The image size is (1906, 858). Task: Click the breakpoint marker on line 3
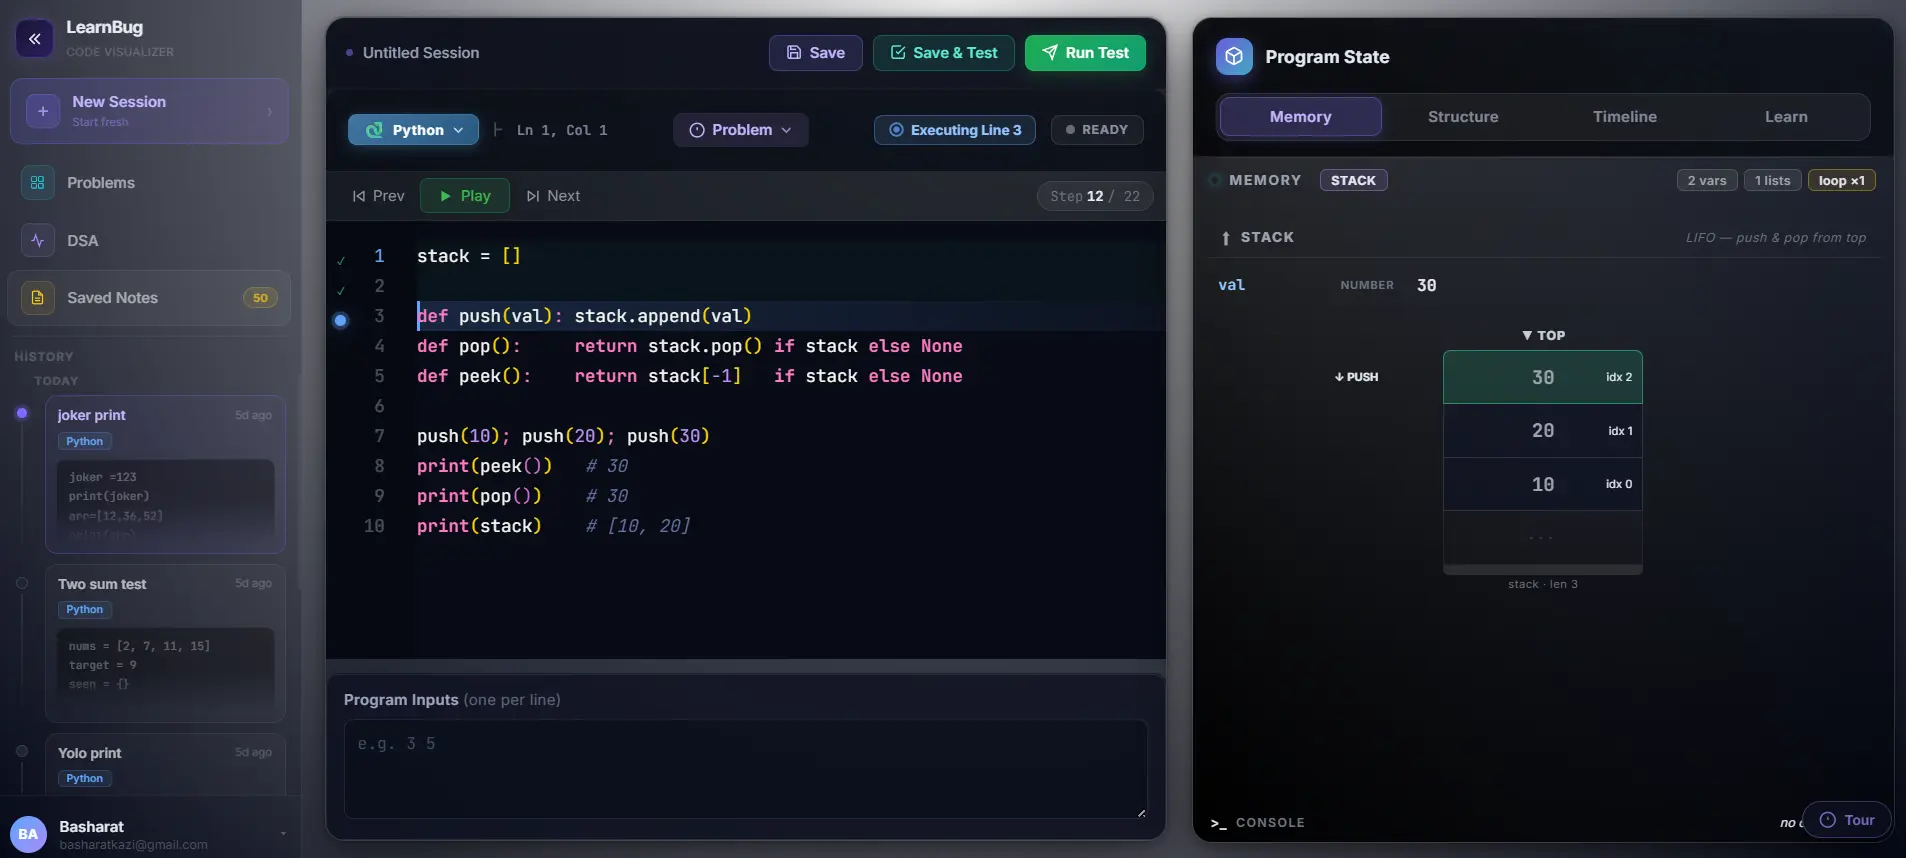point(341,320)
